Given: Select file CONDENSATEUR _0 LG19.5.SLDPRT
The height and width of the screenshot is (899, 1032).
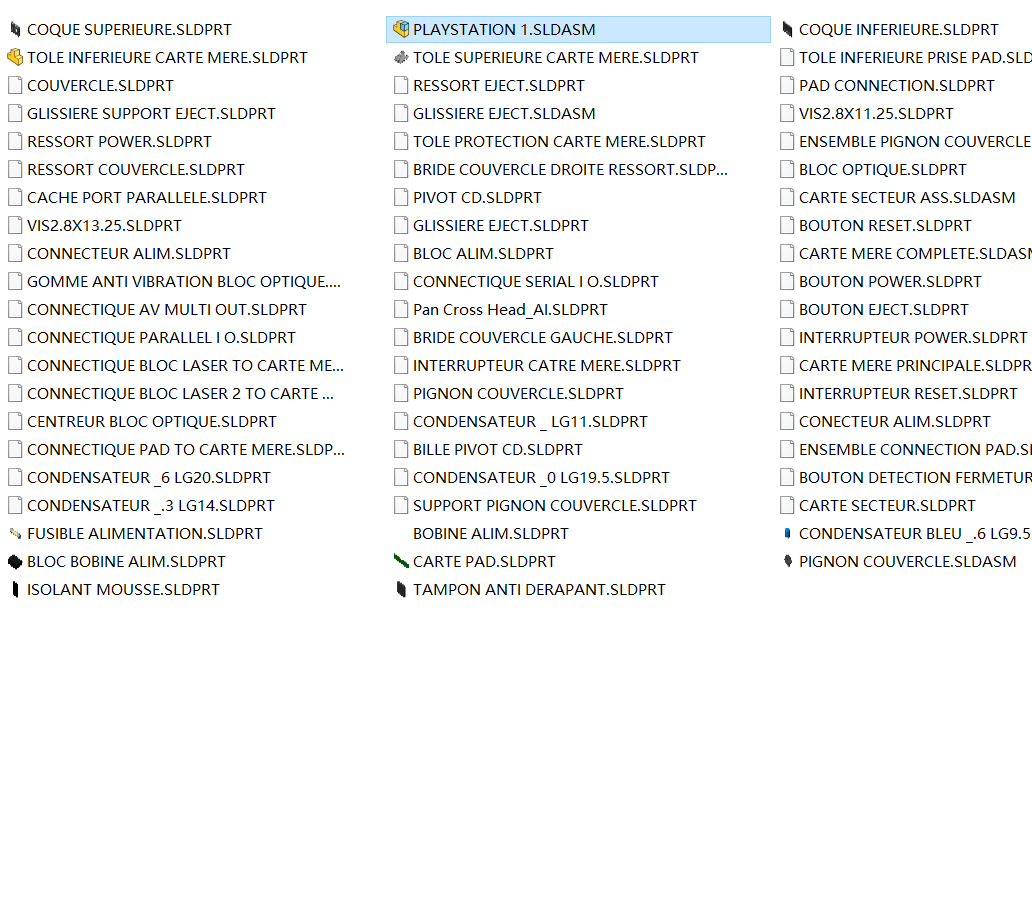Looking at the screenshot, I should pyautogui.click(x=541, y=478).
